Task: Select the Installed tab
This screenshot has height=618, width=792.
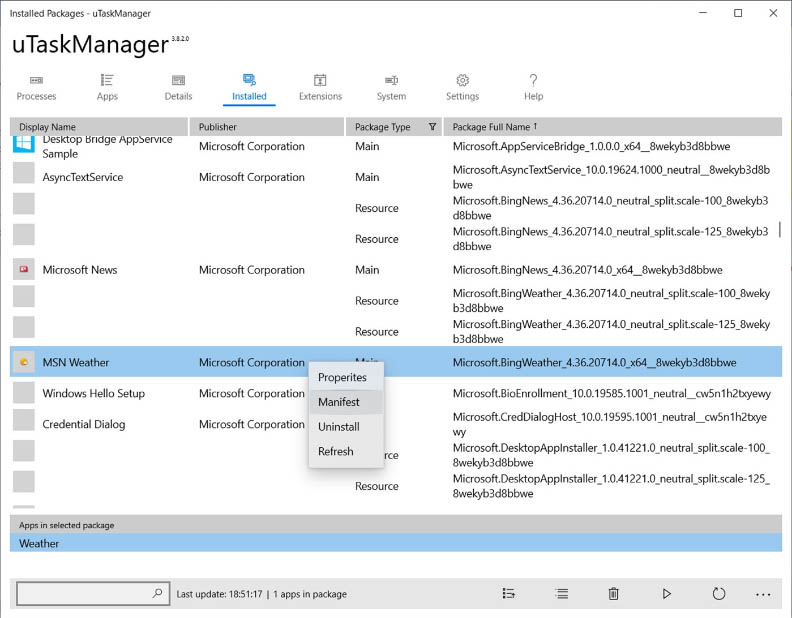Action: [249, 87]
